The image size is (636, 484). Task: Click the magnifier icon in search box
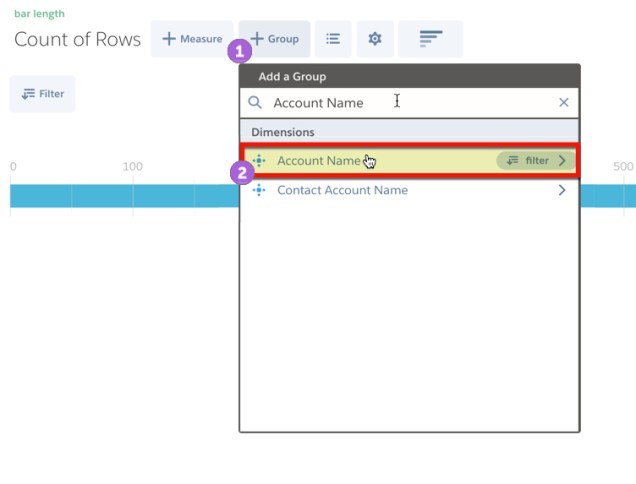pos(255,102)
